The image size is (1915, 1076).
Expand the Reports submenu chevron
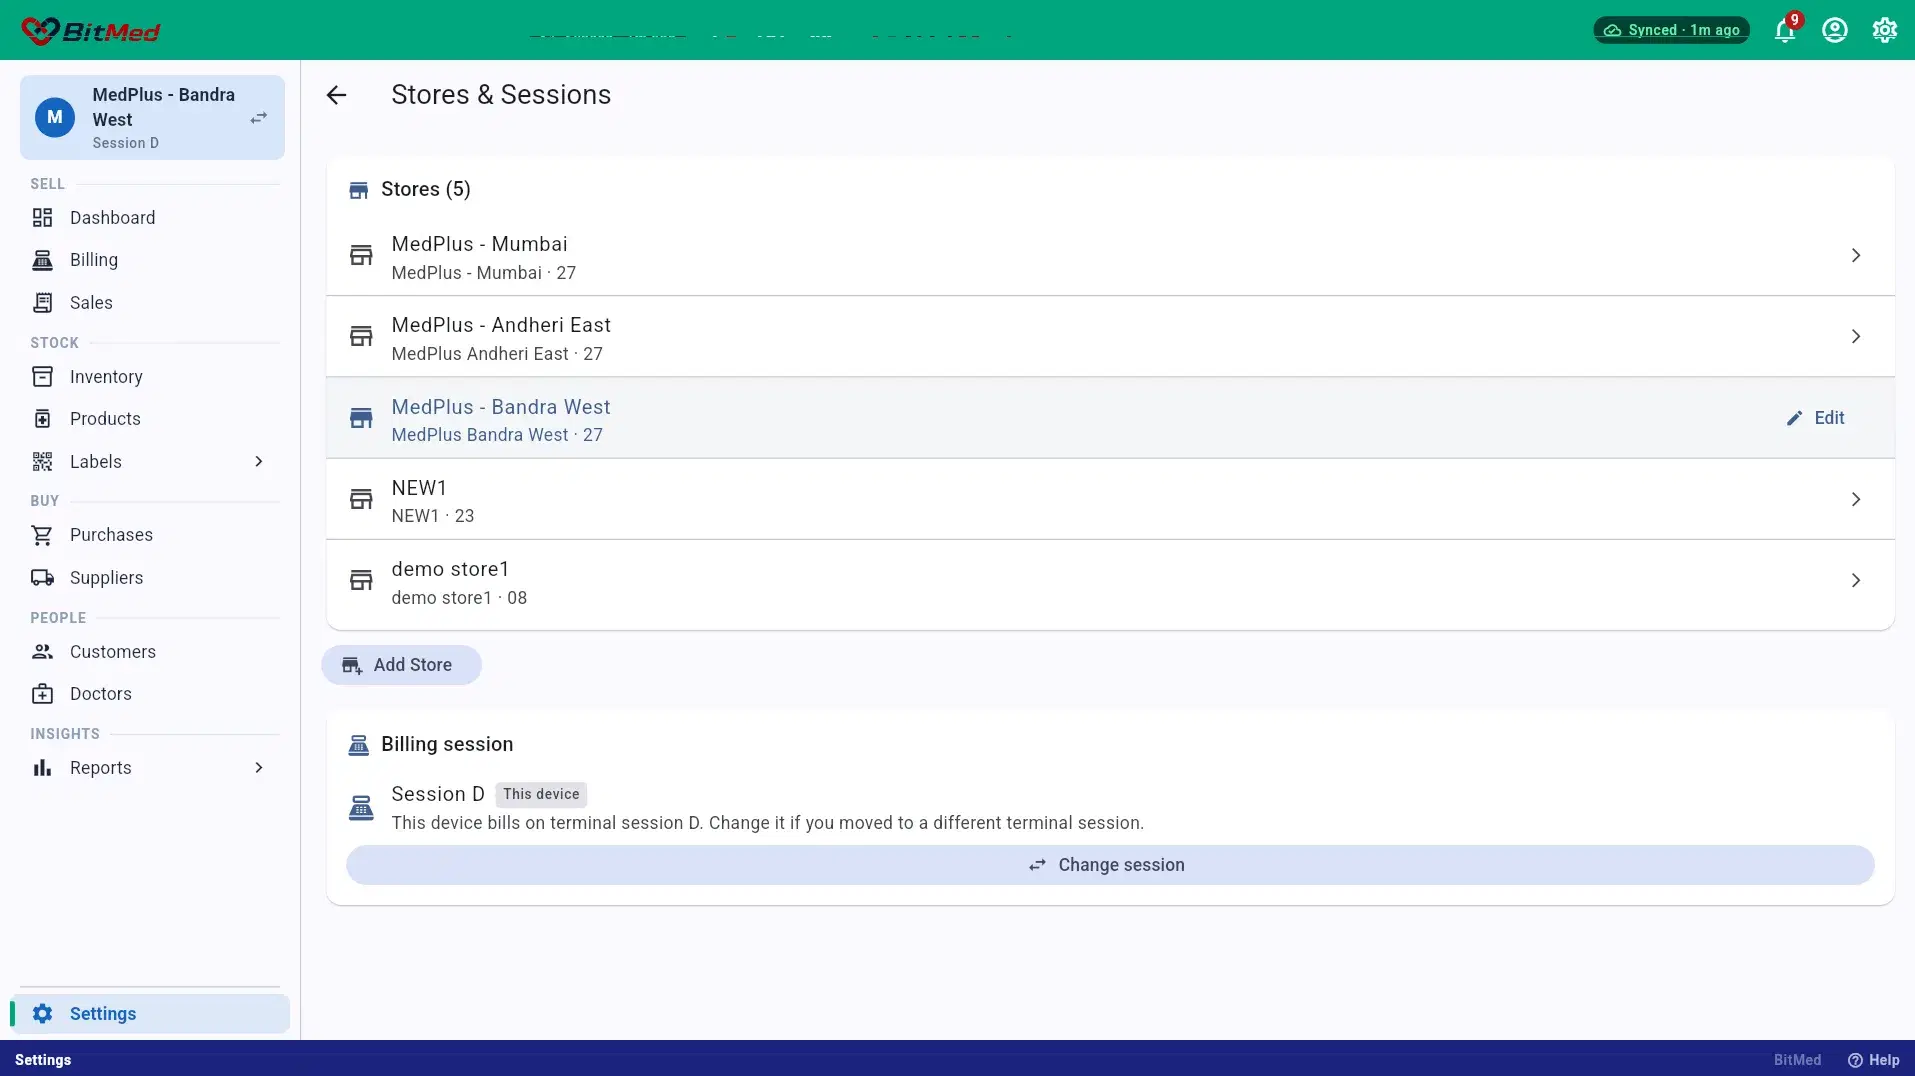tap(259, 768)
